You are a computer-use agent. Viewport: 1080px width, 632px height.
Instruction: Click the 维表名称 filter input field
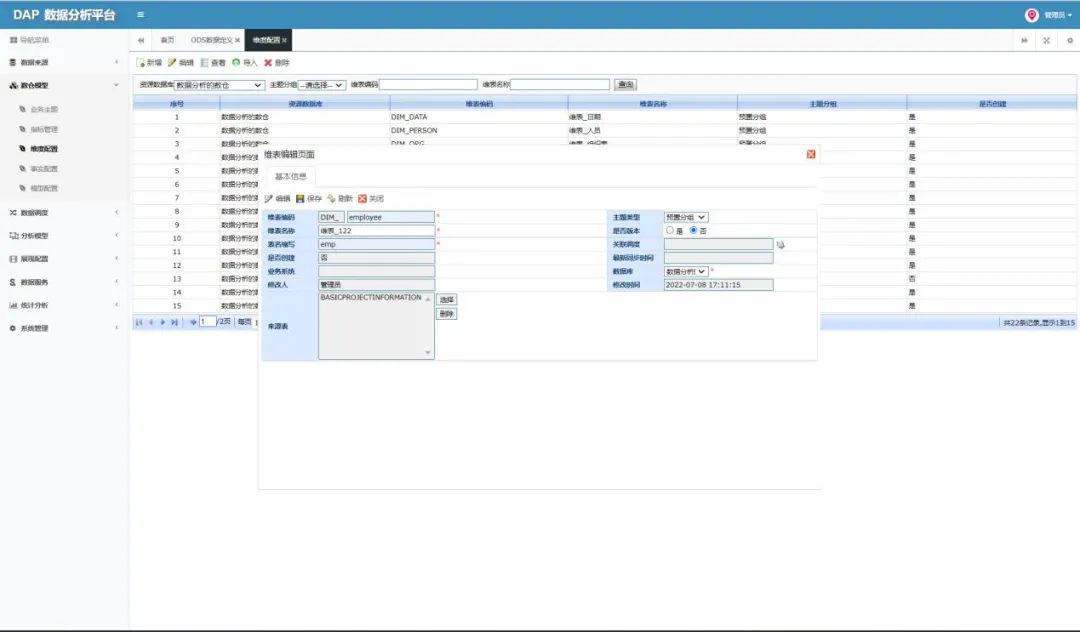point(560,85)
